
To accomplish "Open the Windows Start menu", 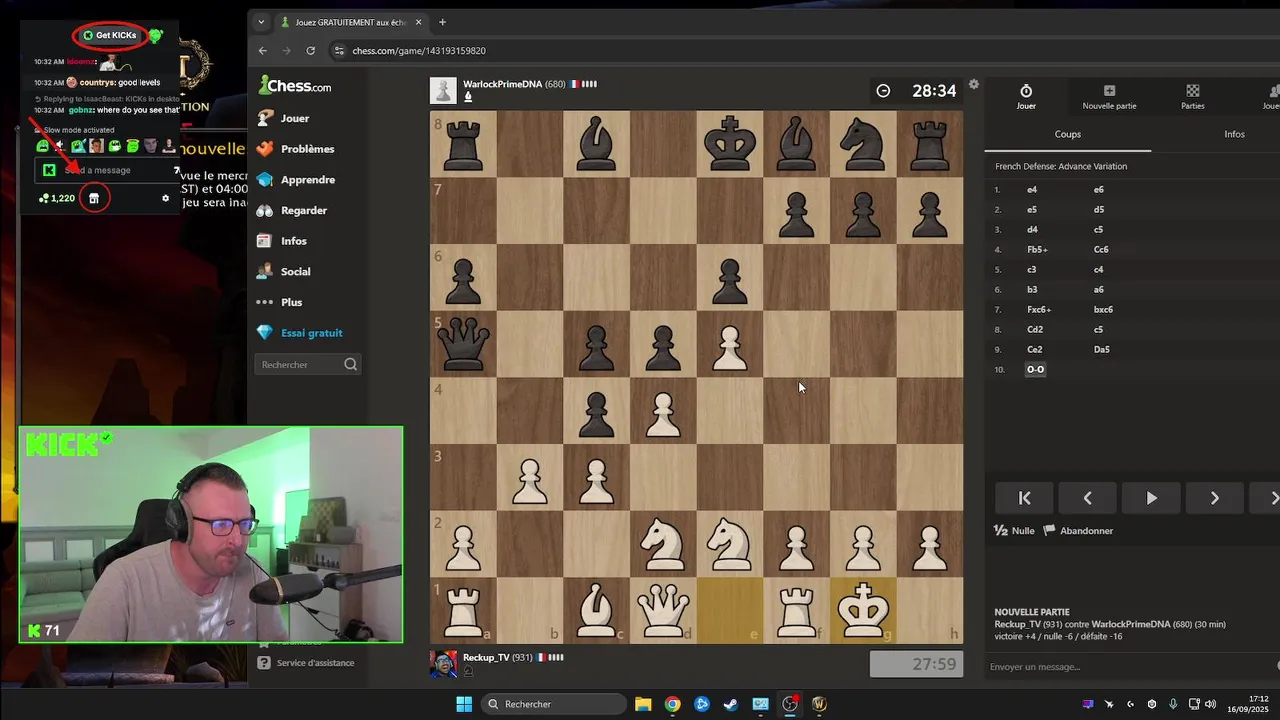I will [464, 704].
